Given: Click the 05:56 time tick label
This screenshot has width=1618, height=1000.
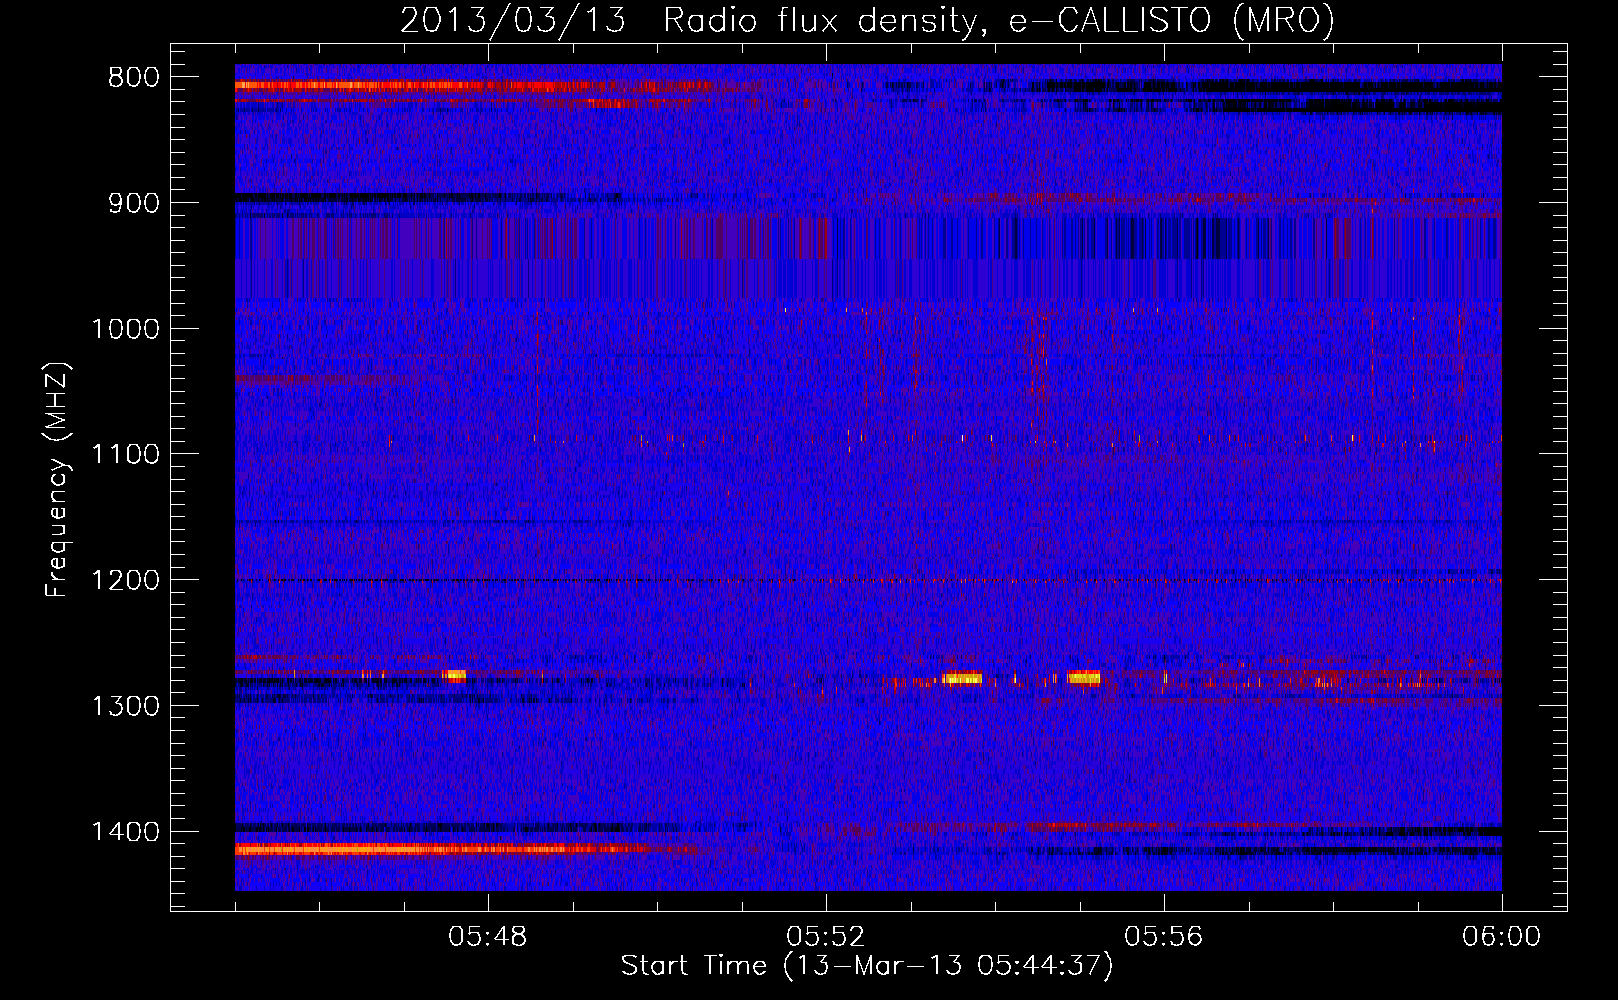Looking at the screenshot, I should [1164, 937].
